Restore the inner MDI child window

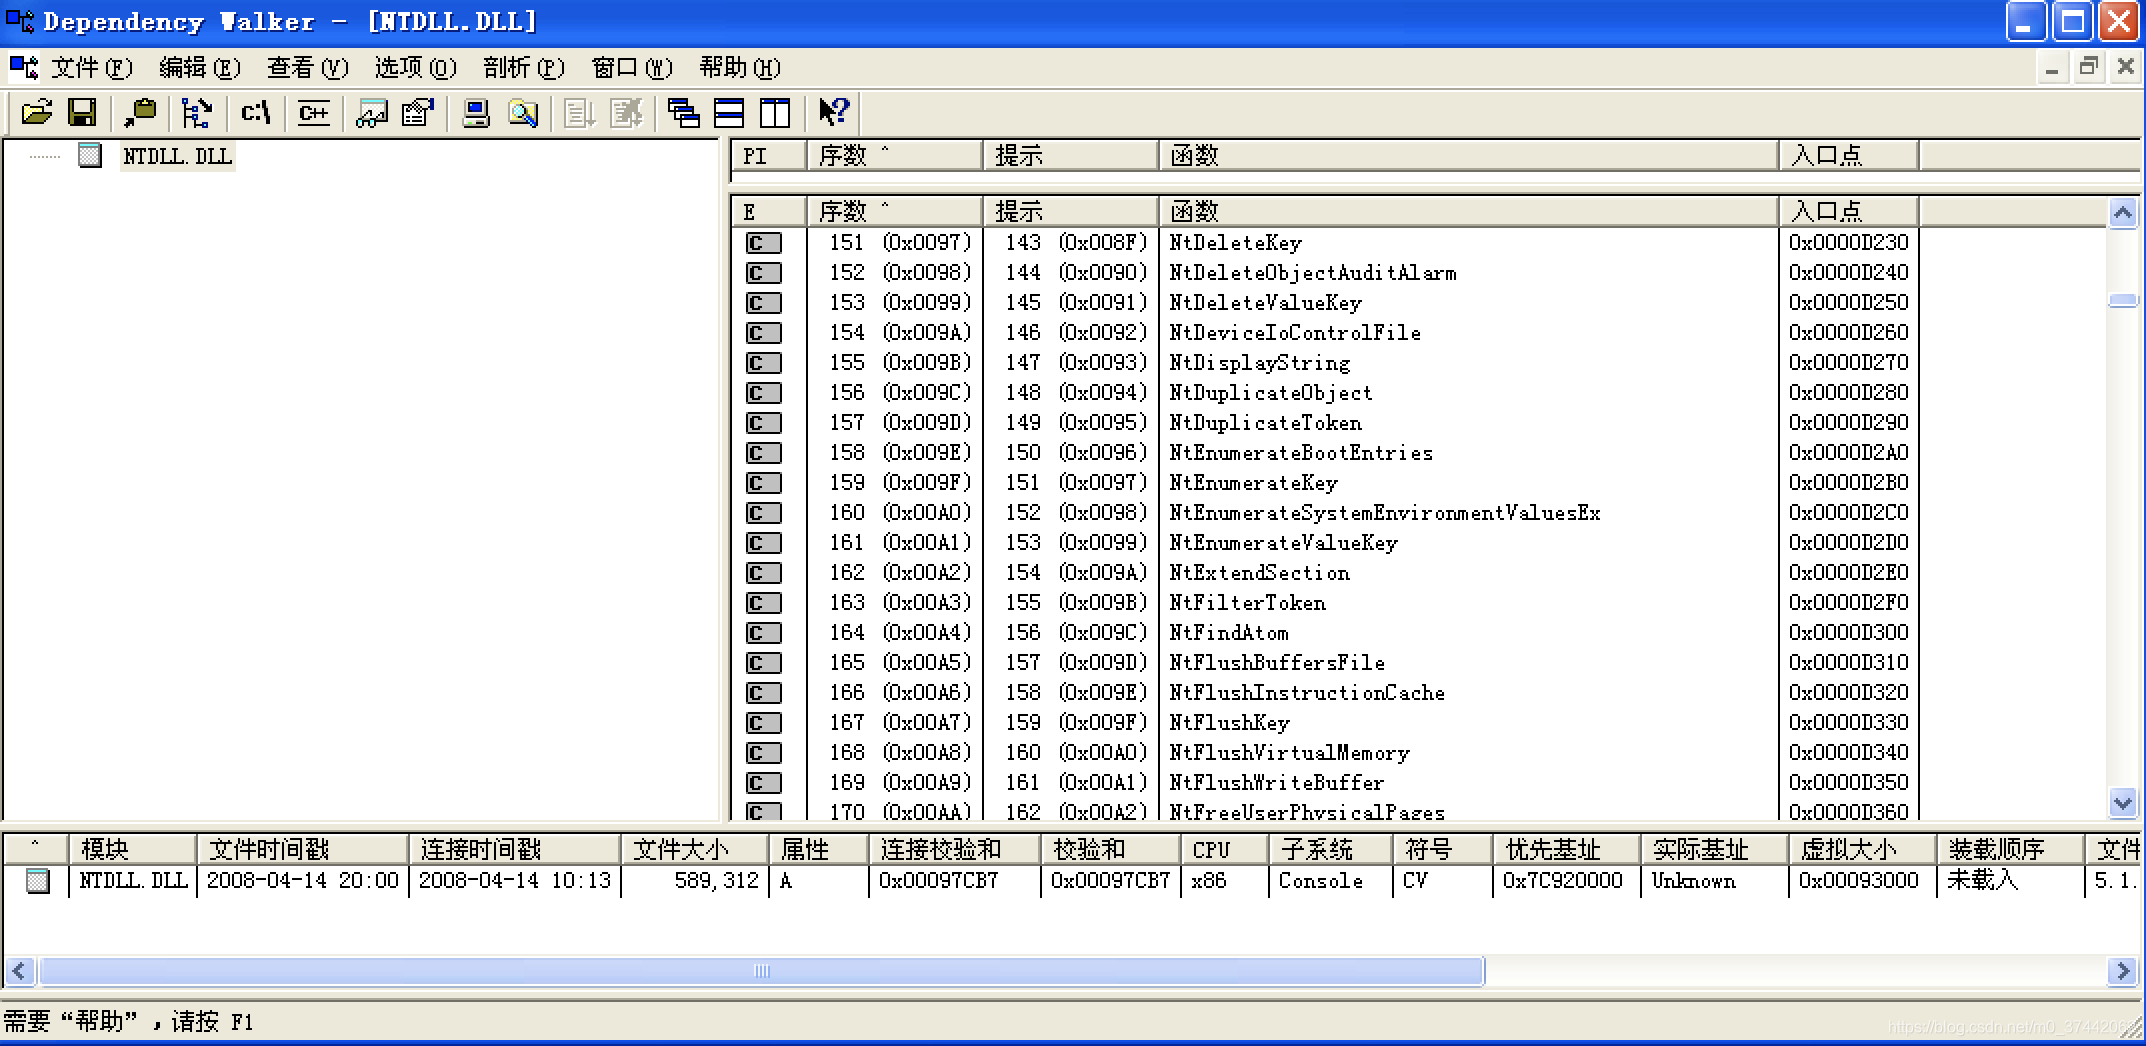(x=2088, y=67)
